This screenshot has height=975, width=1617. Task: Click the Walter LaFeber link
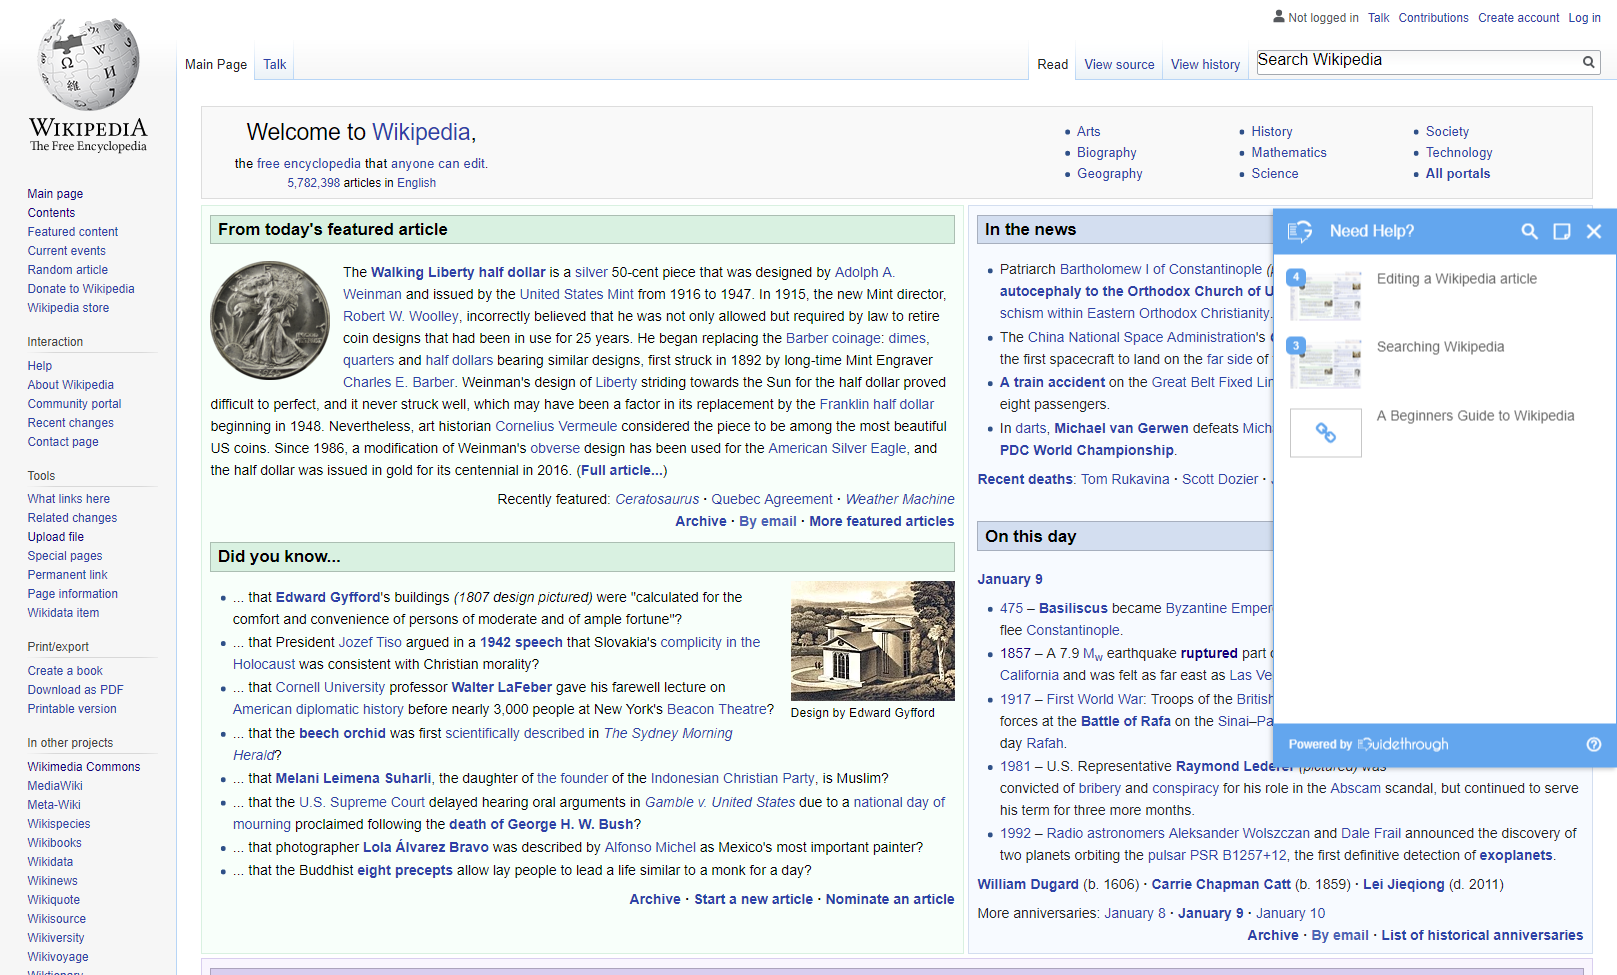point(502,687)
